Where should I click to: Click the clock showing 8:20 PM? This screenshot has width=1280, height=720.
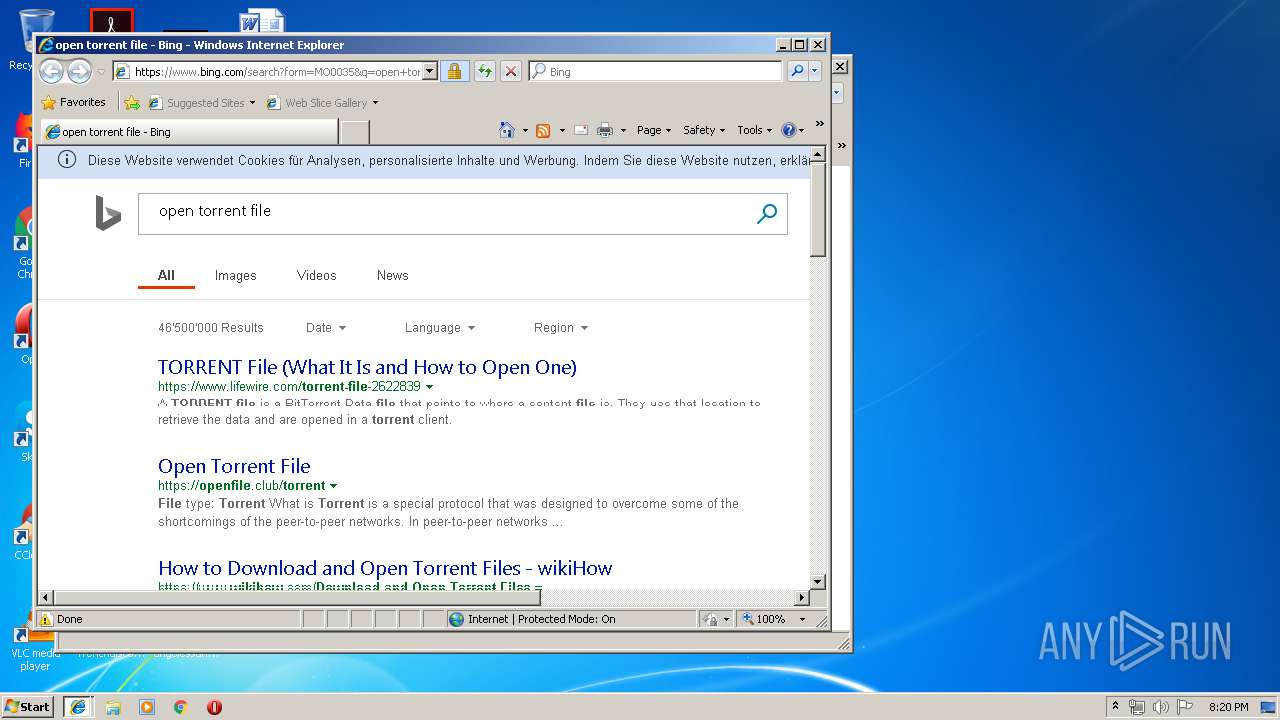[x=1228, y=707]
